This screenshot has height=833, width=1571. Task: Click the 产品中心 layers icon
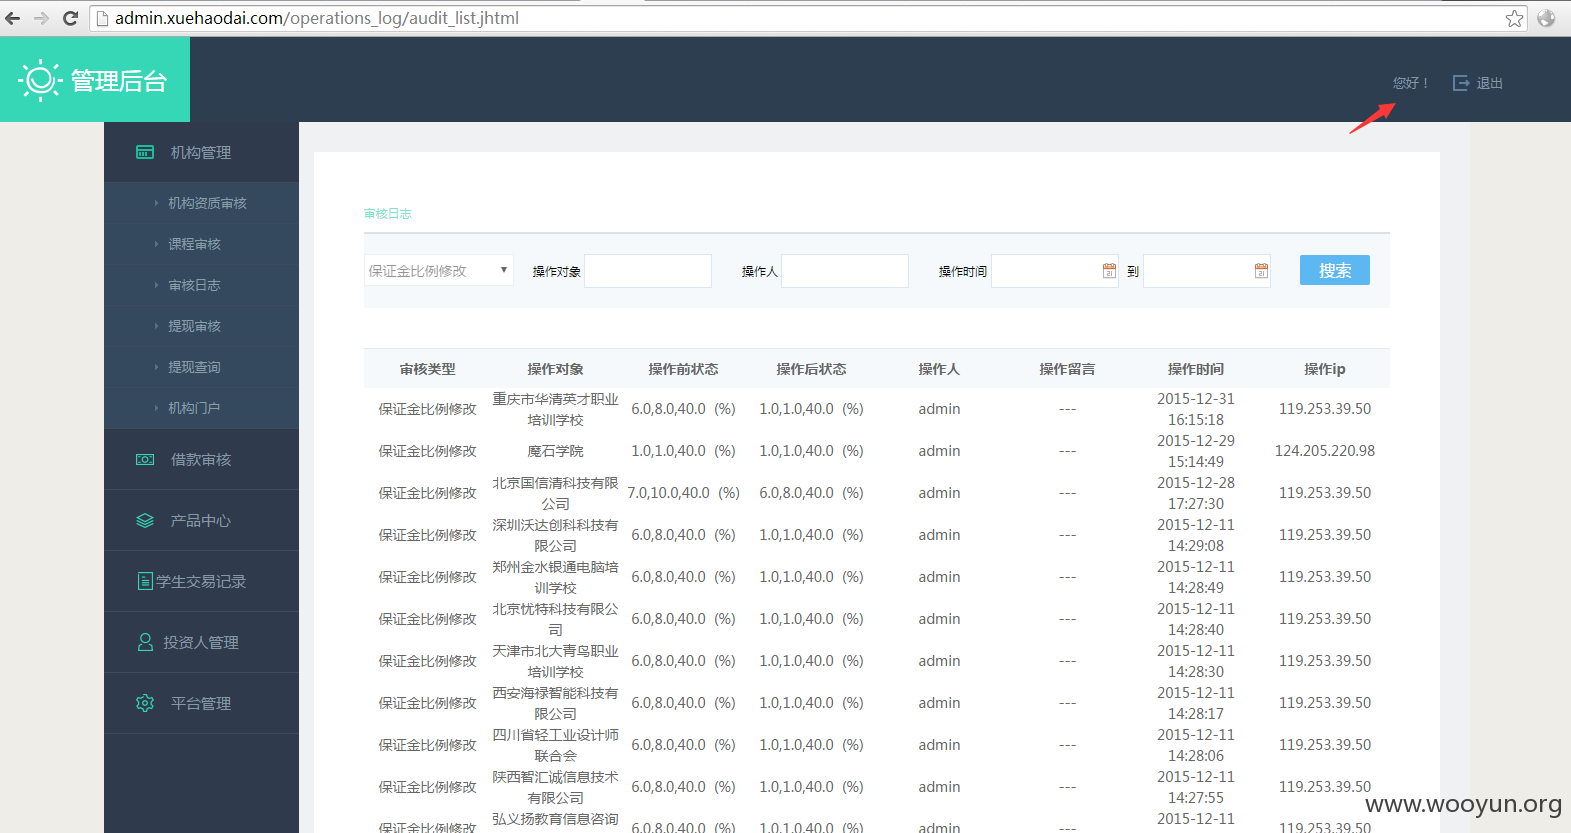coord(145,520)
